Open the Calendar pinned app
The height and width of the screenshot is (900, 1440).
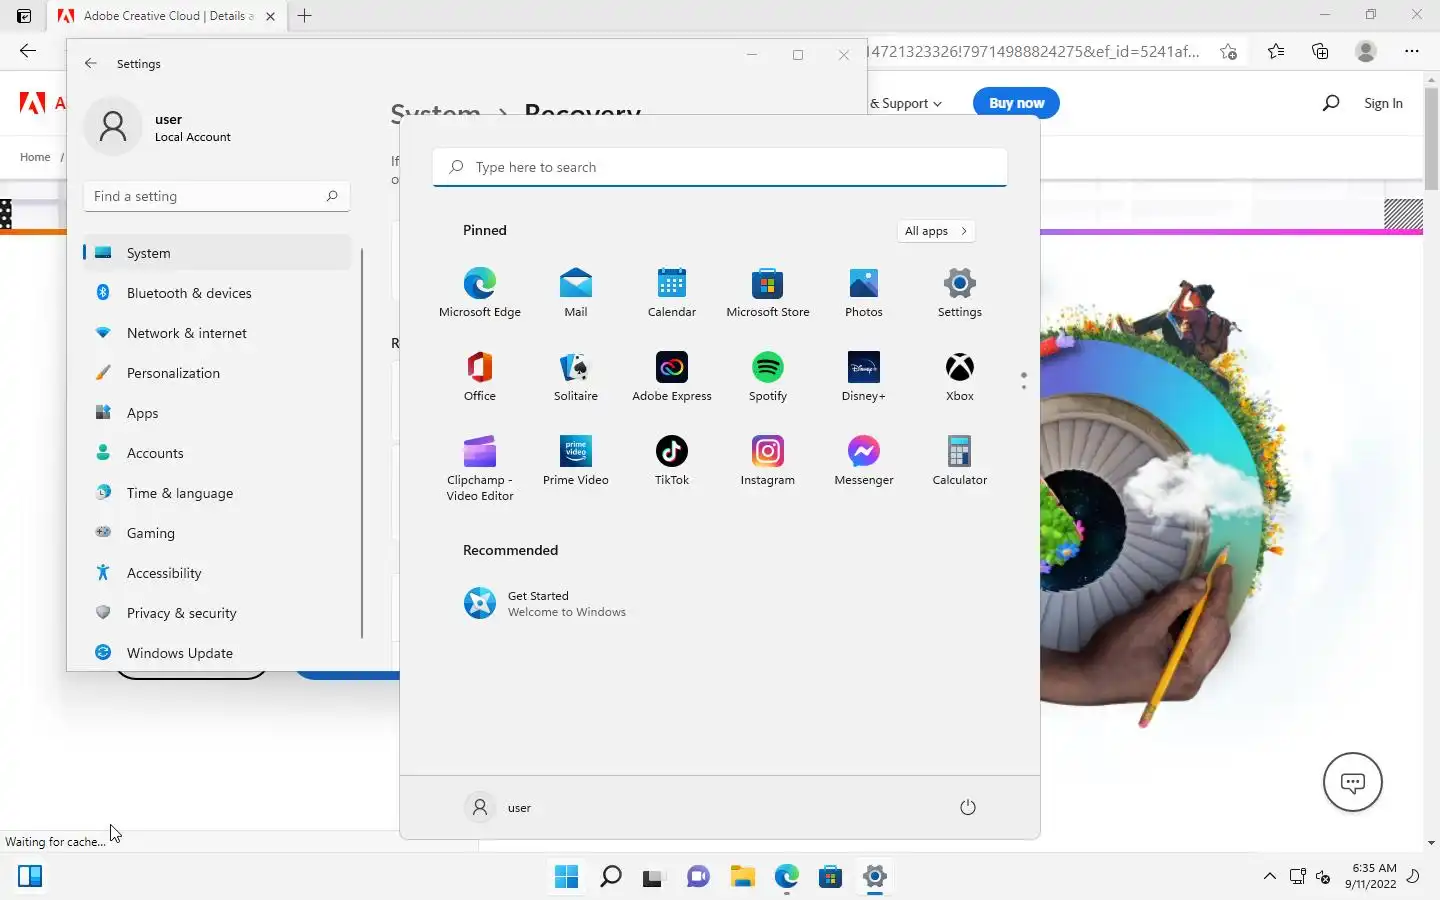[672, 292]
